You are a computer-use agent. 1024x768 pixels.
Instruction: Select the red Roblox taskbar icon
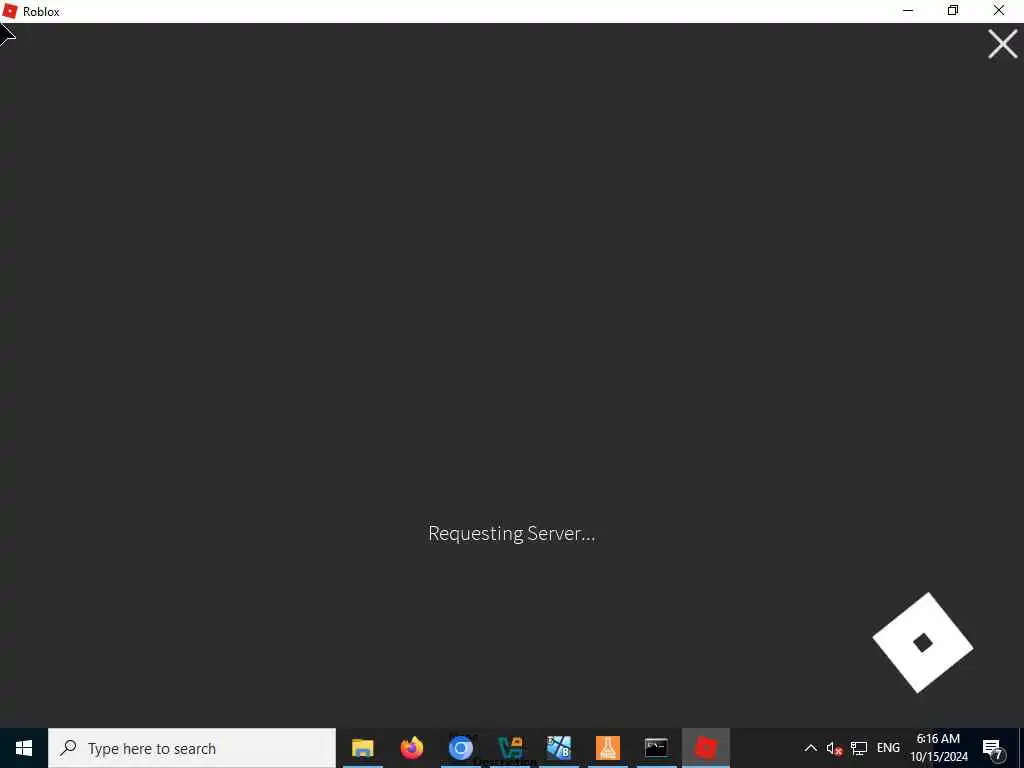pyautogui.click(x=705, y=748)
